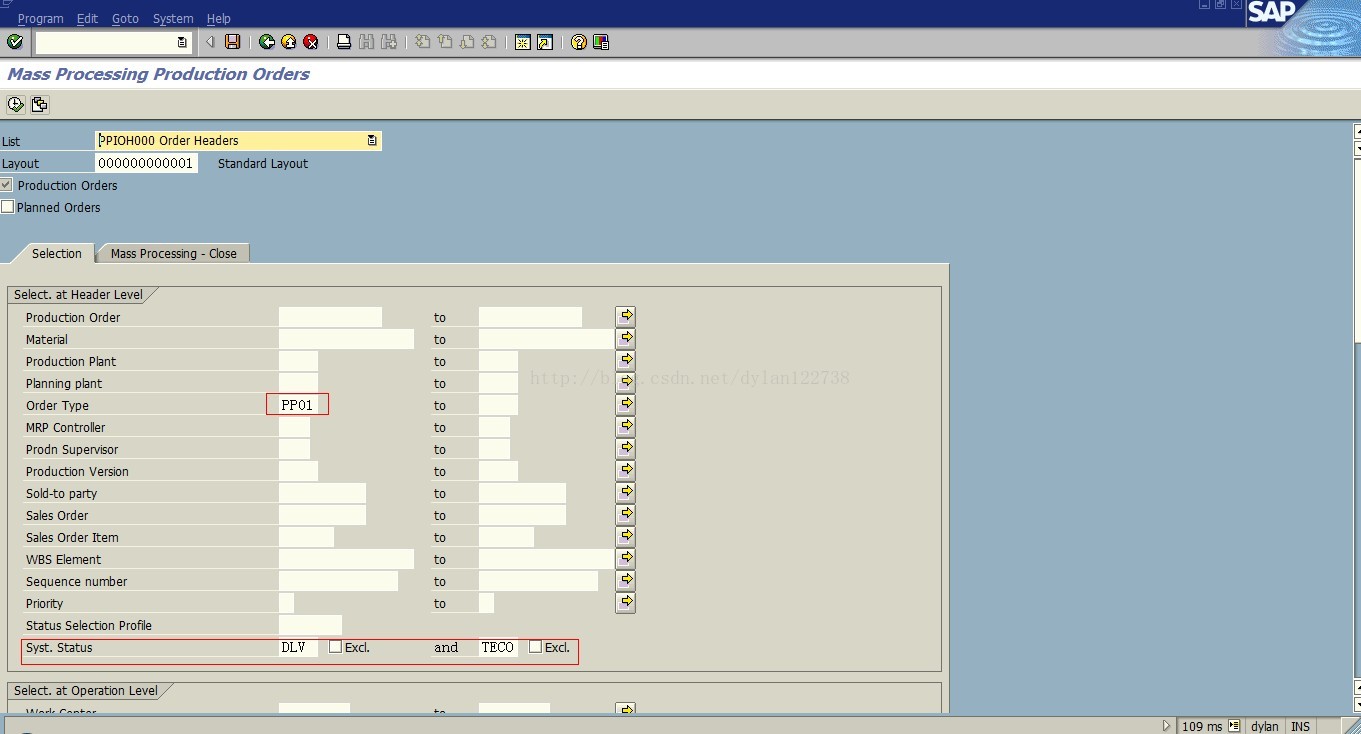Viewport: 1361px width, 734px height.
Task: Click the Last Page icon
Action: coord(488,42)
